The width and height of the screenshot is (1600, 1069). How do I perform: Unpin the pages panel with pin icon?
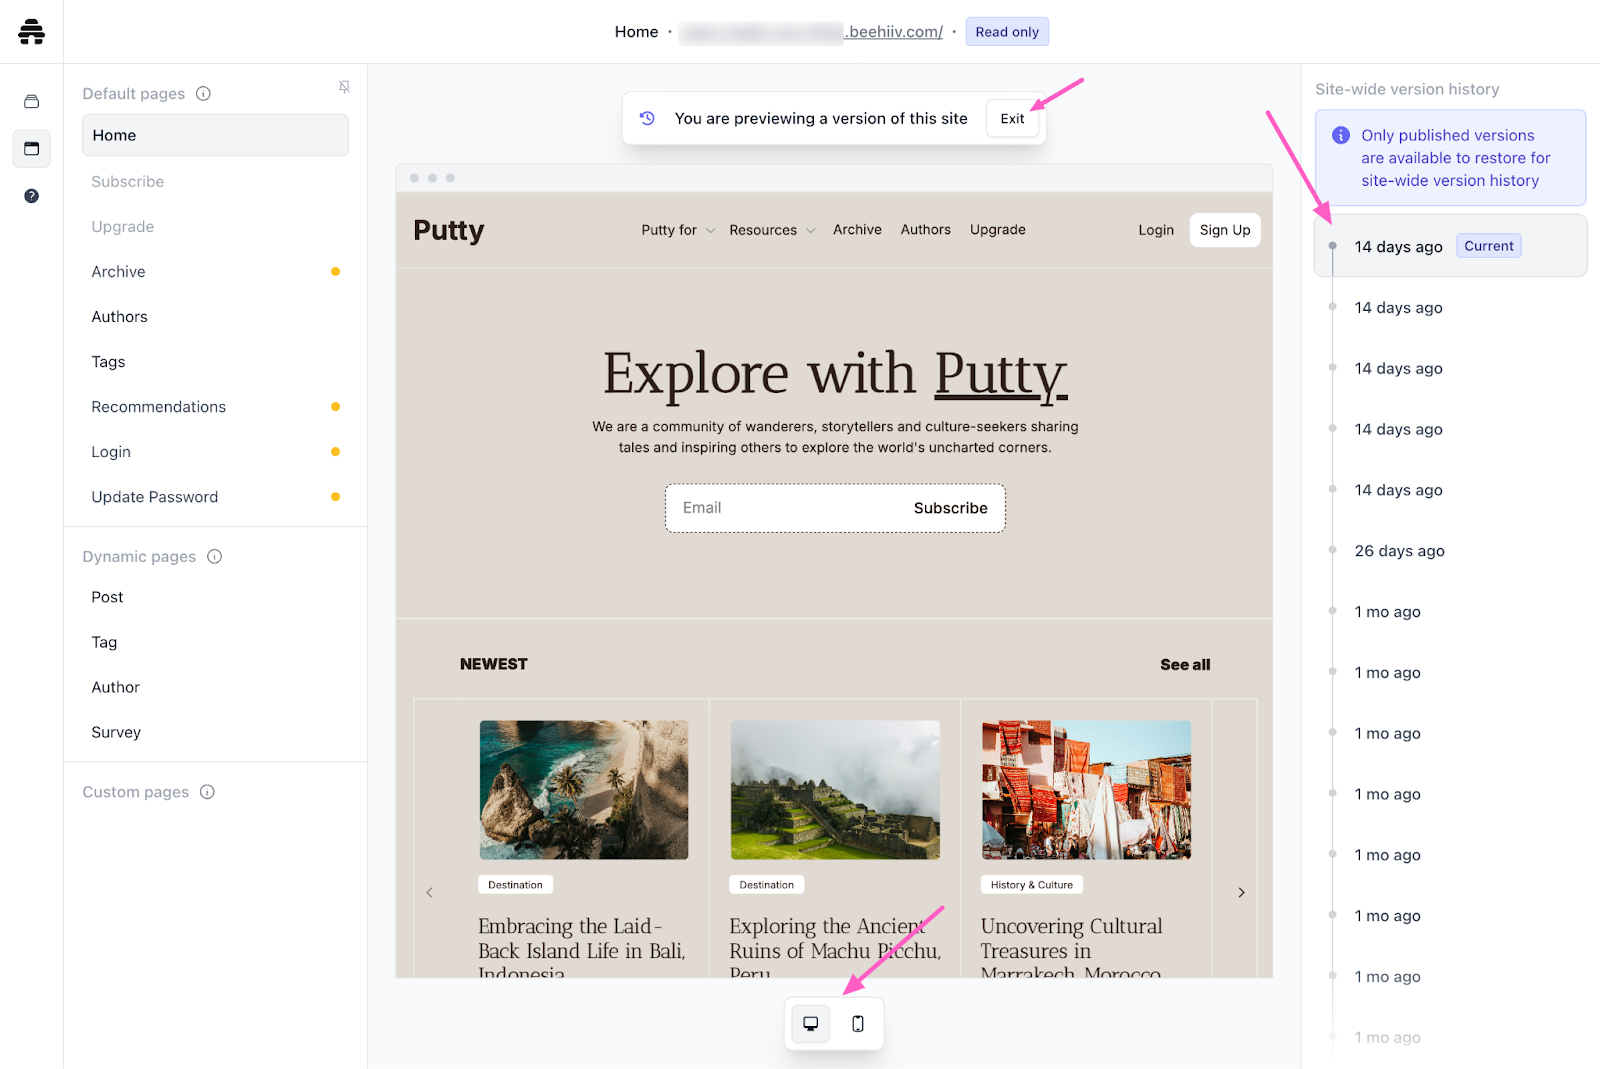tap(344, 88)
